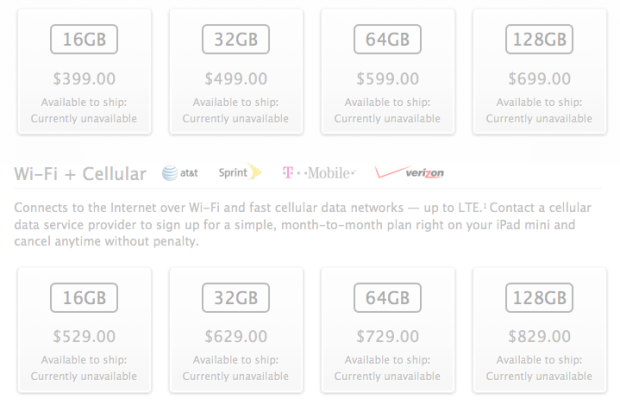Choose the $629.00 32GB Cellular model
This screenshot has width=620, height=405.
coord(236,330)
